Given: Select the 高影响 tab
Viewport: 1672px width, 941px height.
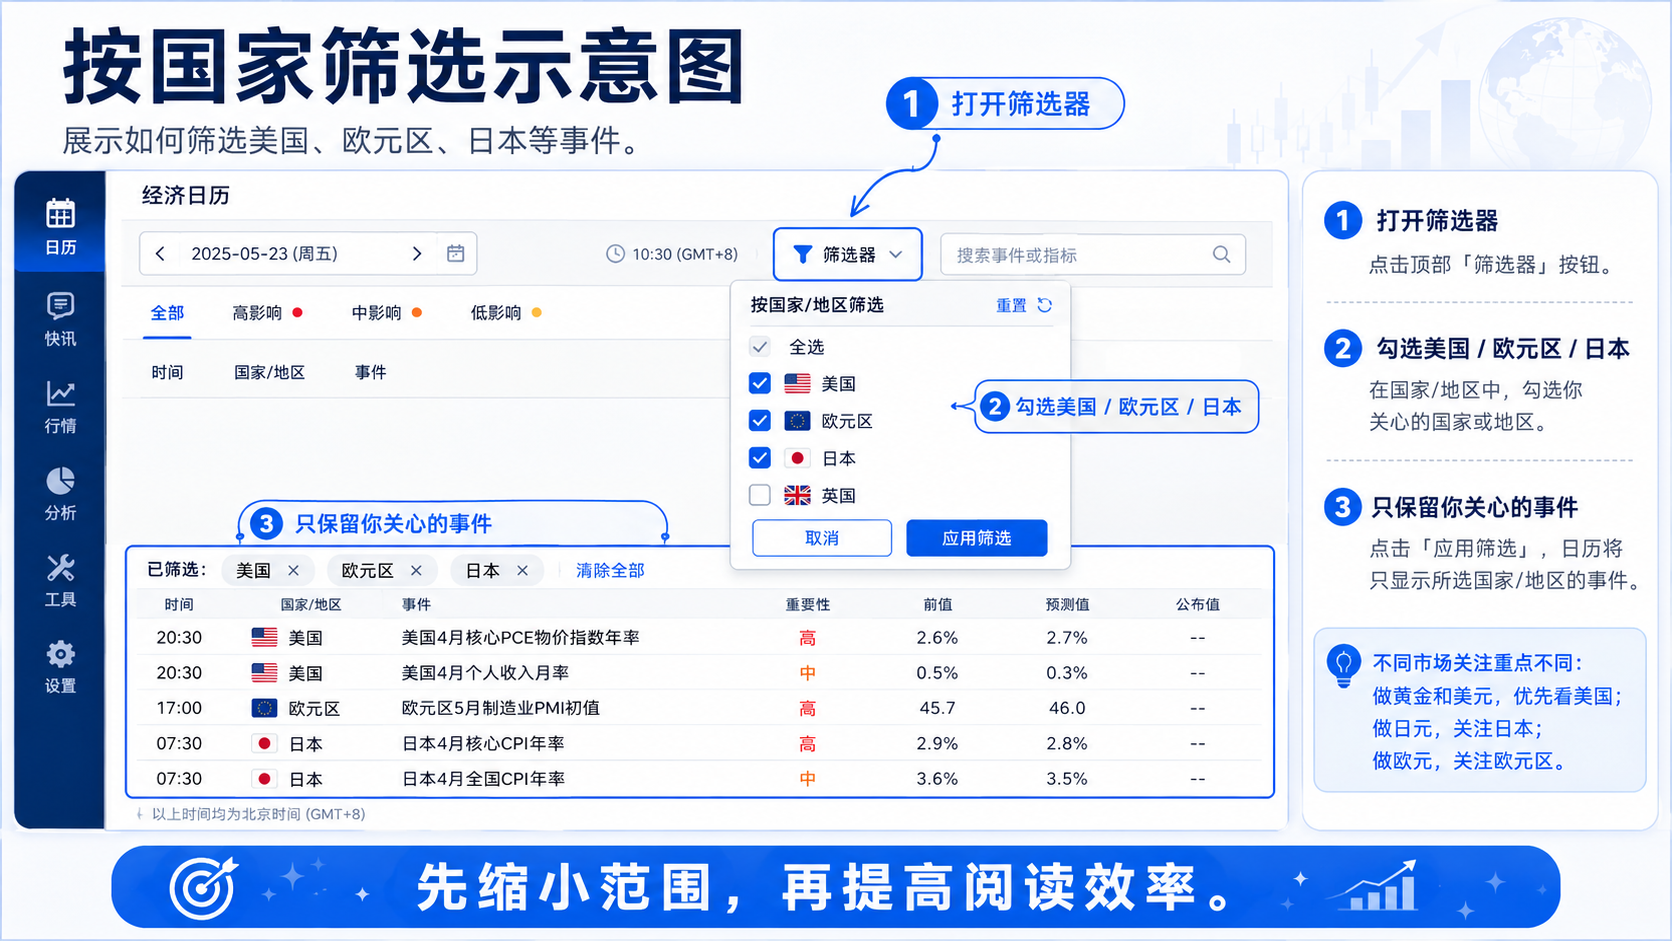Looking at the screenshot, I should tap(267, 313).
